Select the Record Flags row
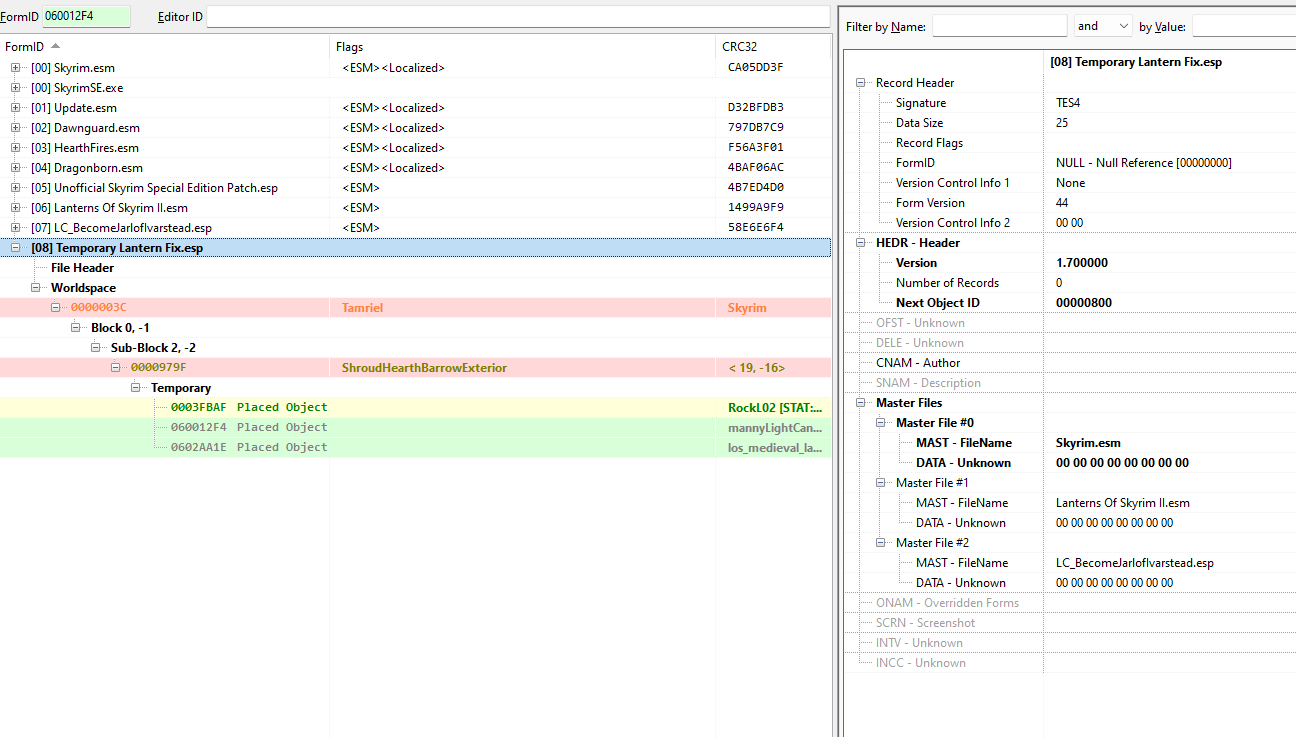The height and width of the screenshot is (737, 1296). point(1070,143)
